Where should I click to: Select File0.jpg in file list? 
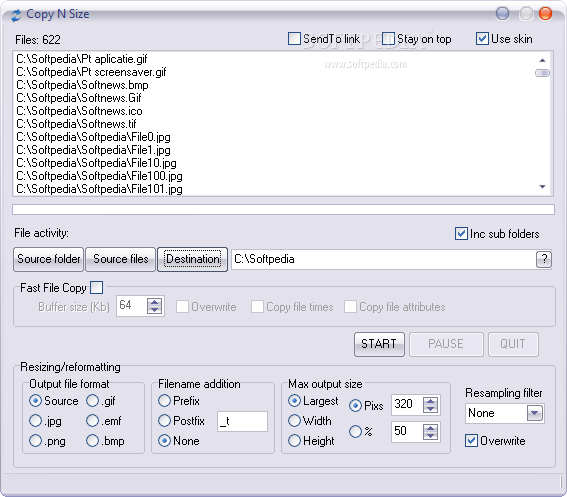[x=93, y=137]
